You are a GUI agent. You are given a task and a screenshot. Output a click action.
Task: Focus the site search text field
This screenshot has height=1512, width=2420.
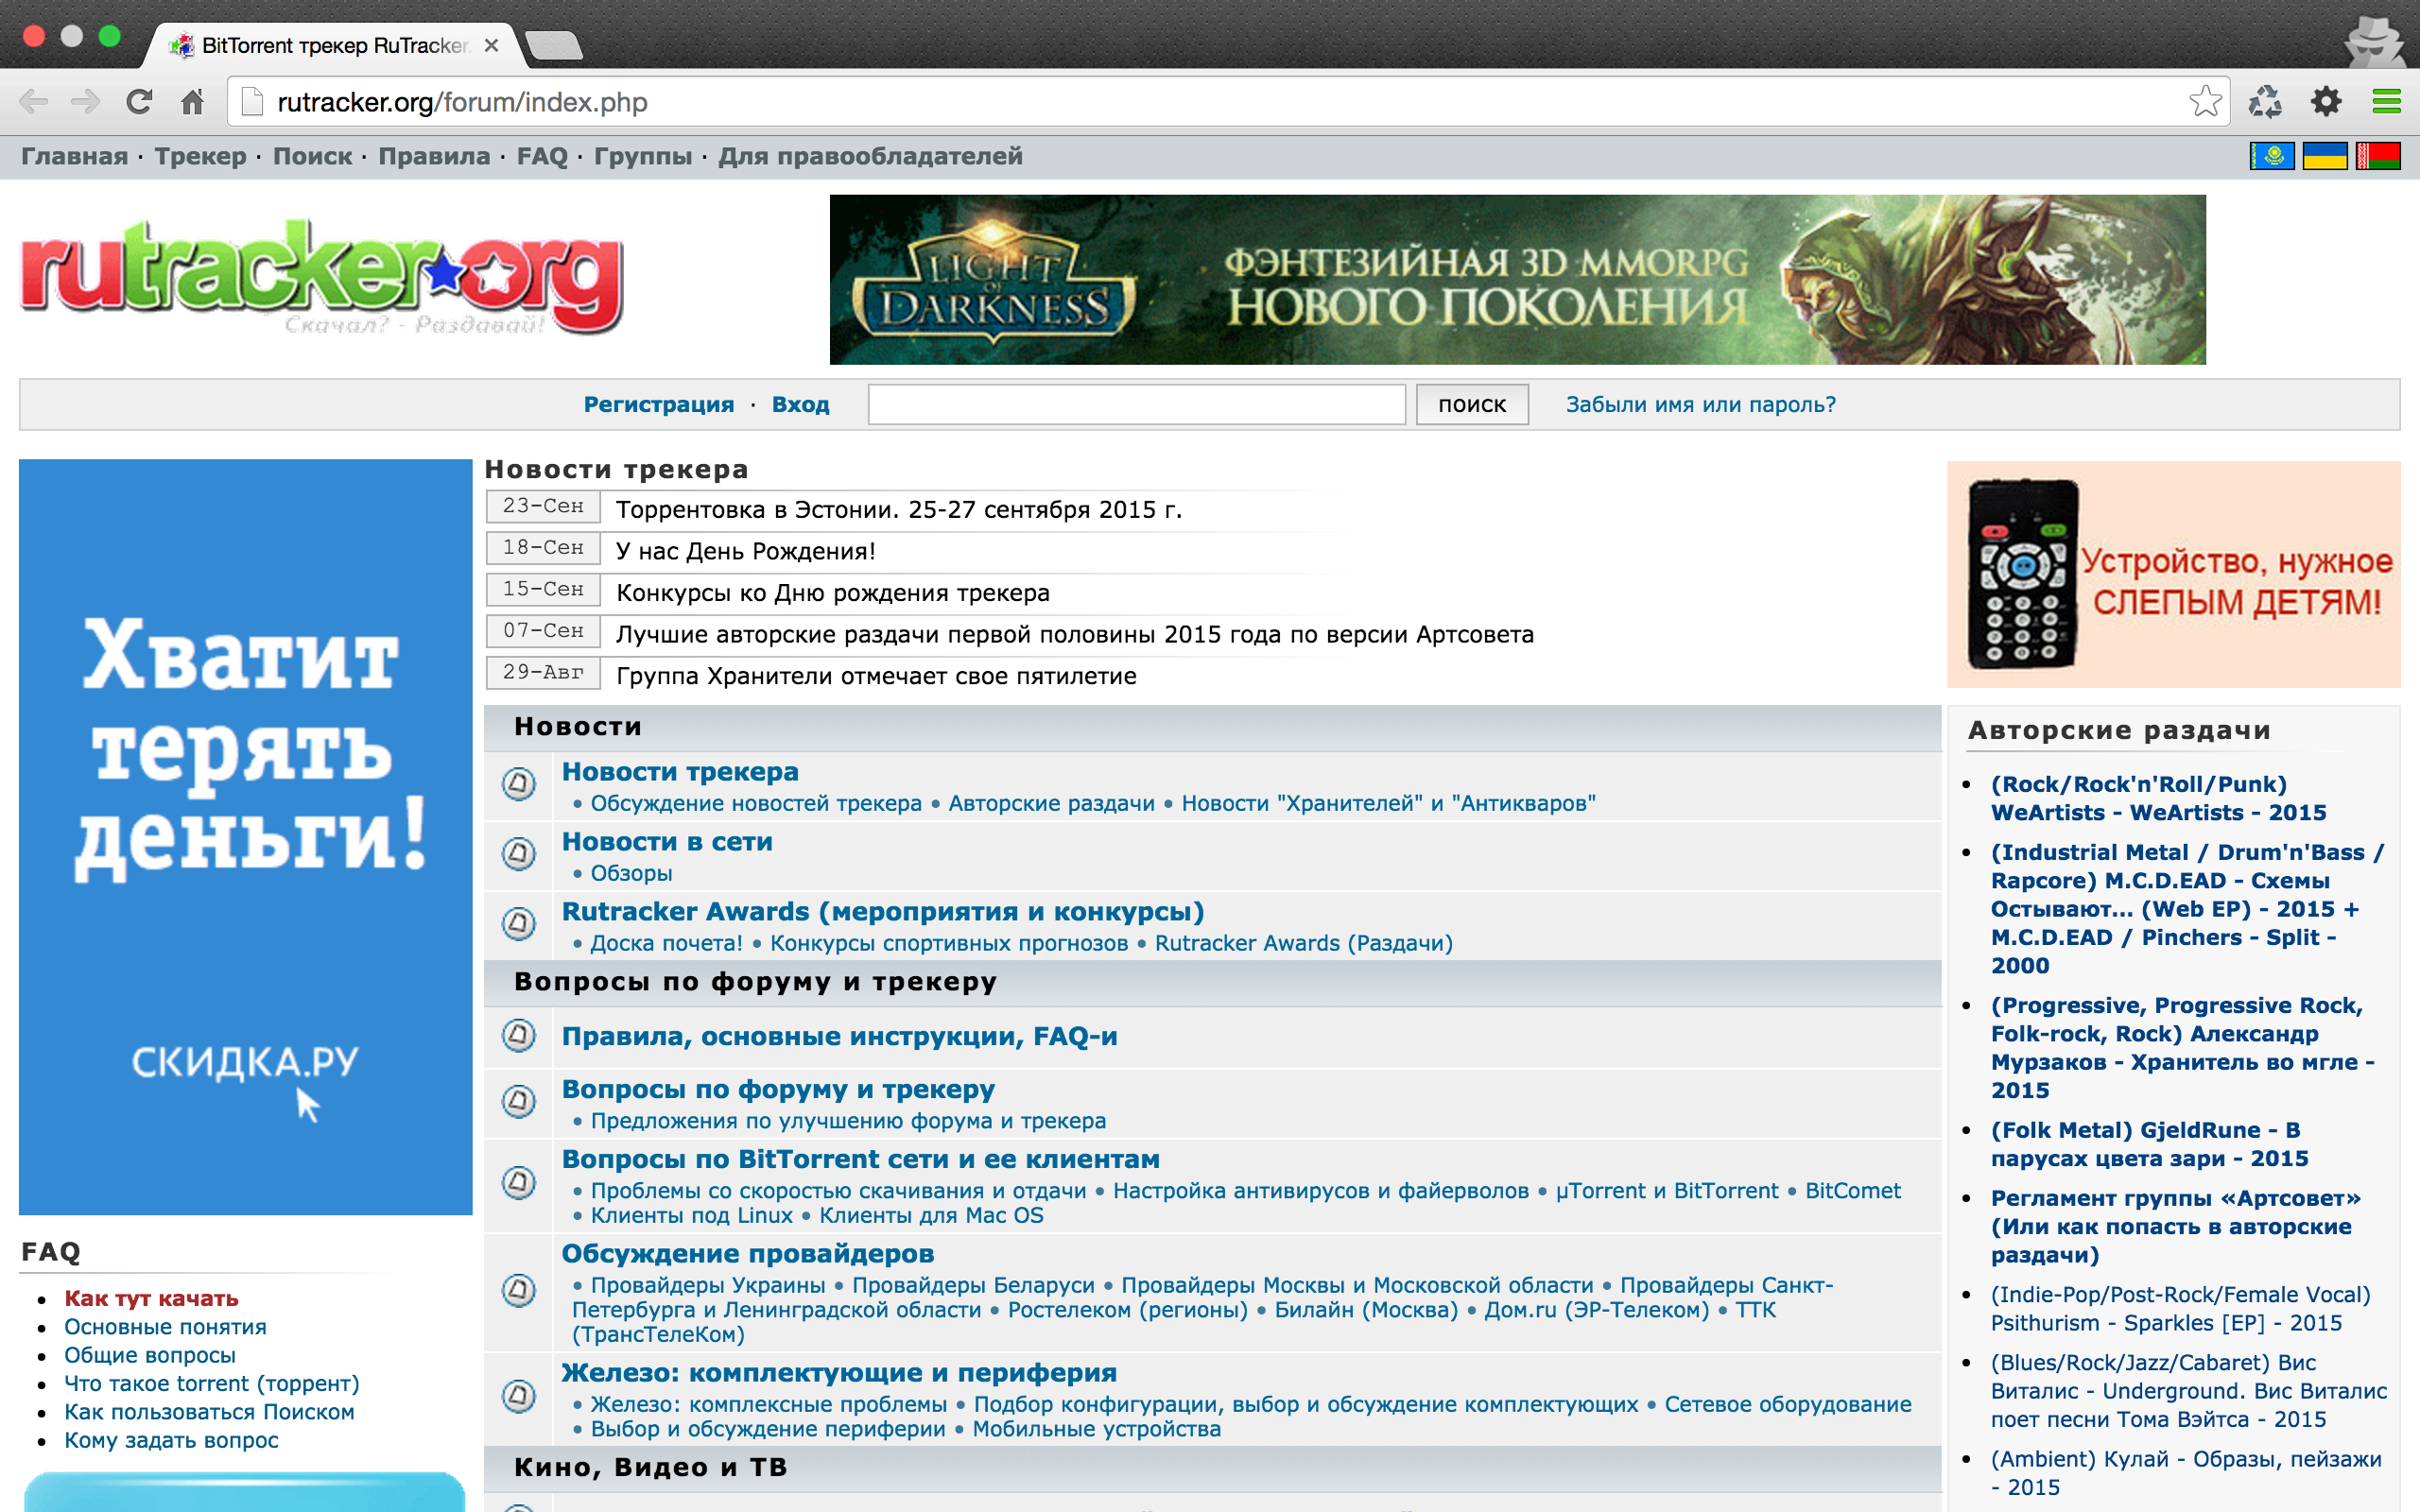click(x=1137, y=404)
